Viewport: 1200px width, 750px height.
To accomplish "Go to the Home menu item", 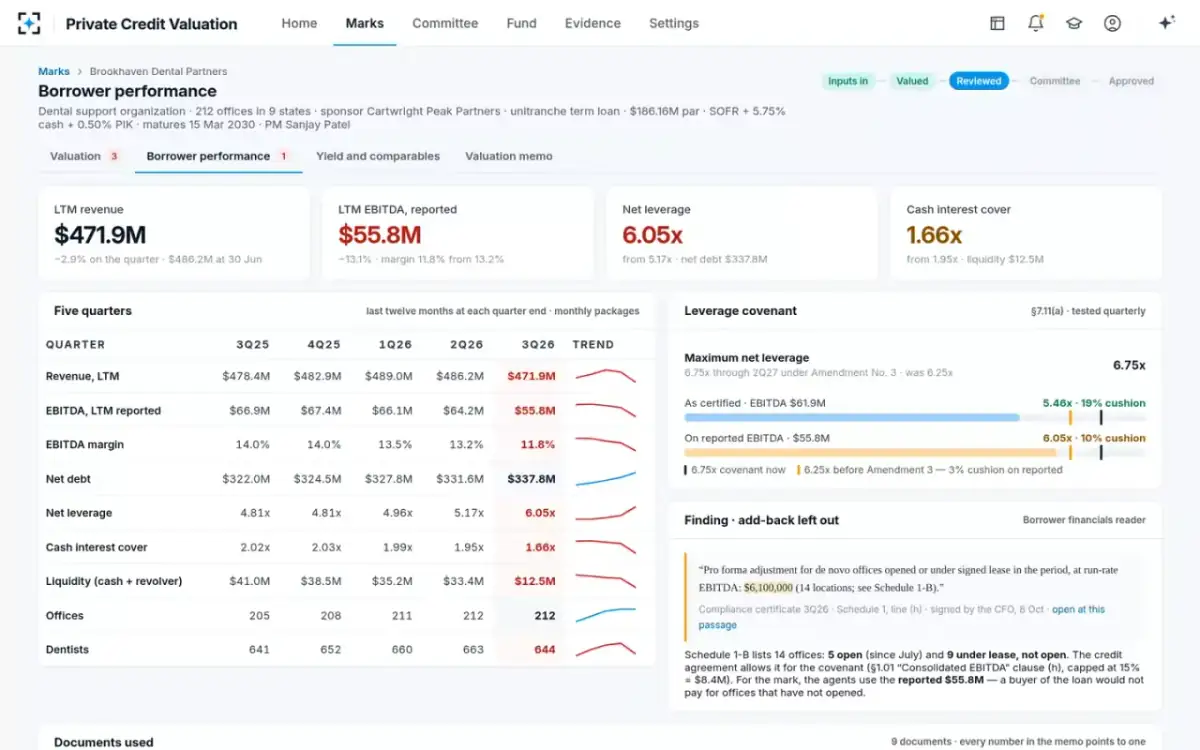I will 299,23.
